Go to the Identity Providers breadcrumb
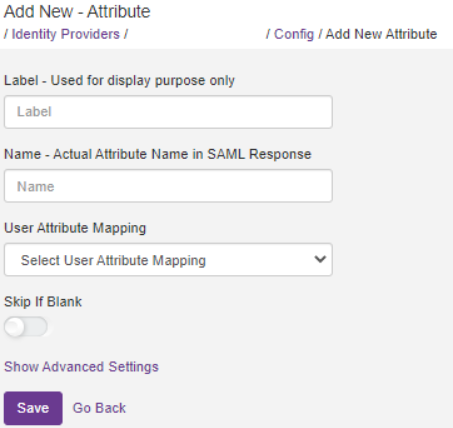This screenshot has width=453, height=428. pos(66,34)
